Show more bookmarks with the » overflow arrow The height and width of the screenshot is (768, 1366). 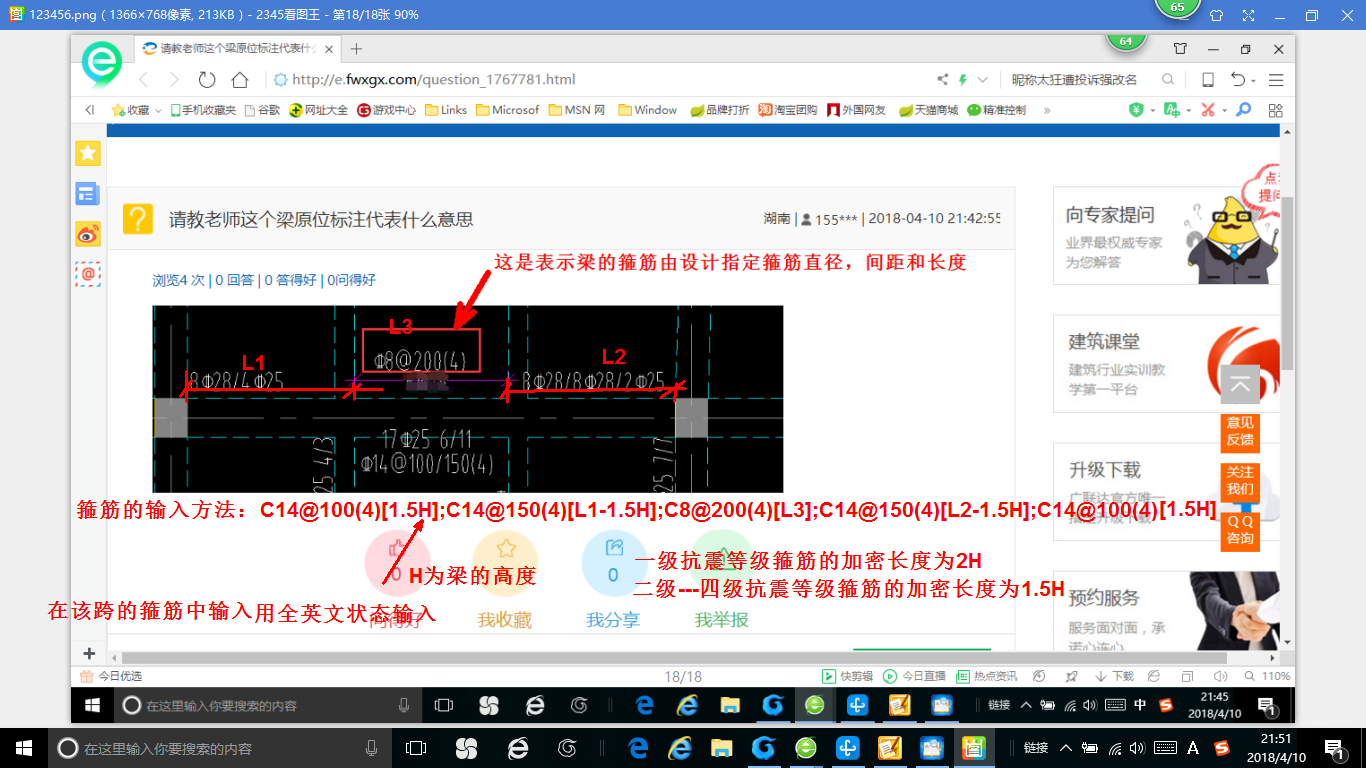(x=1047, y=110)
